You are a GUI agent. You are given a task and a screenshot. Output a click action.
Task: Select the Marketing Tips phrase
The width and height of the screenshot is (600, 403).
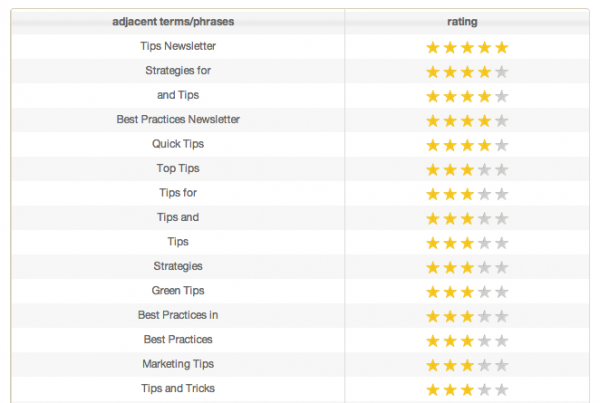[x=178, y=364]
